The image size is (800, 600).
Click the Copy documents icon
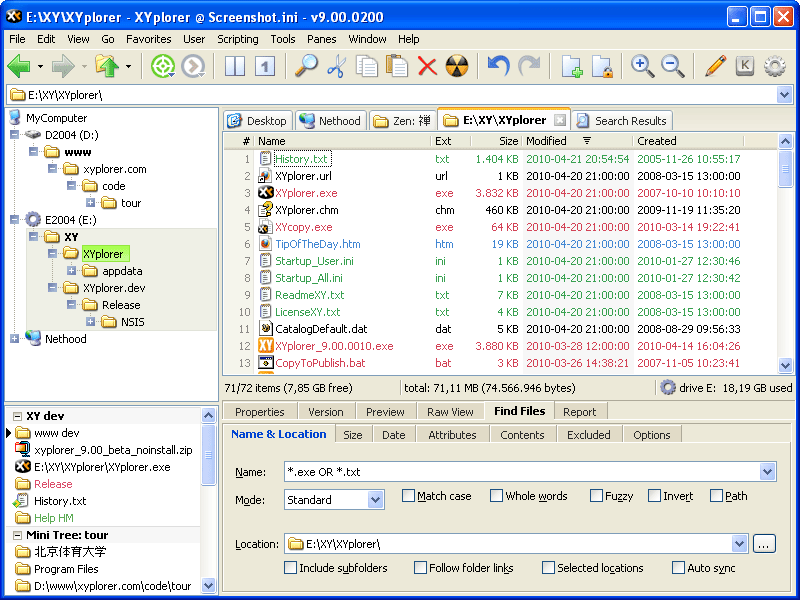pos(367,66)
